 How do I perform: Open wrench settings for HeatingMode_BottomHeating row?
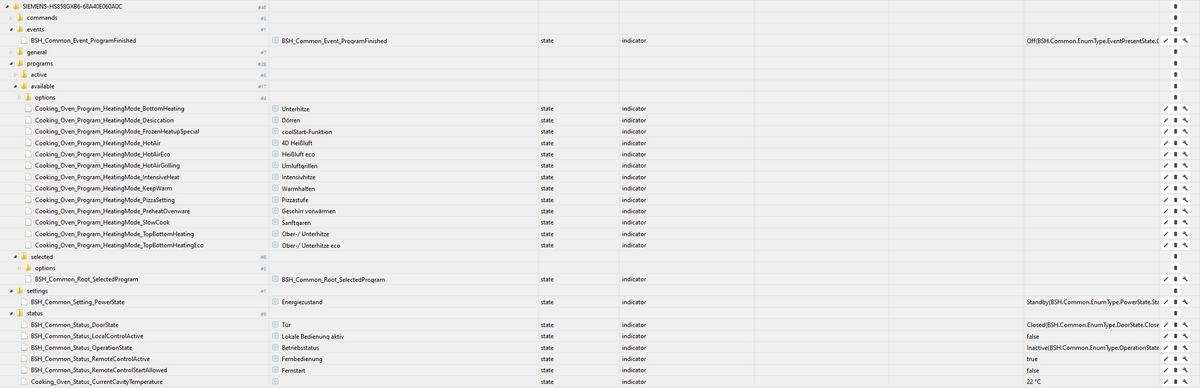pyautogui.click(x=1184, y=108)
